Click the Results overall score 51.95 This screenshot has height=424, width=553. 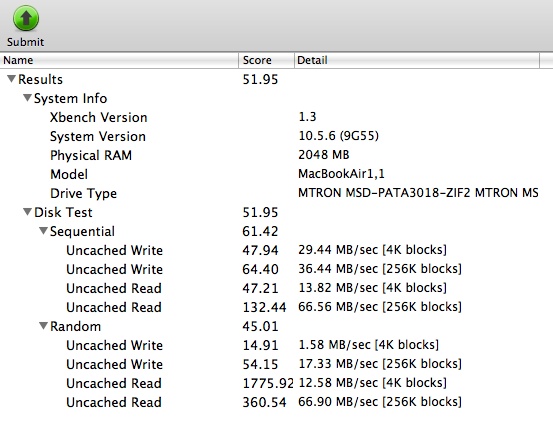click(260, 79)
